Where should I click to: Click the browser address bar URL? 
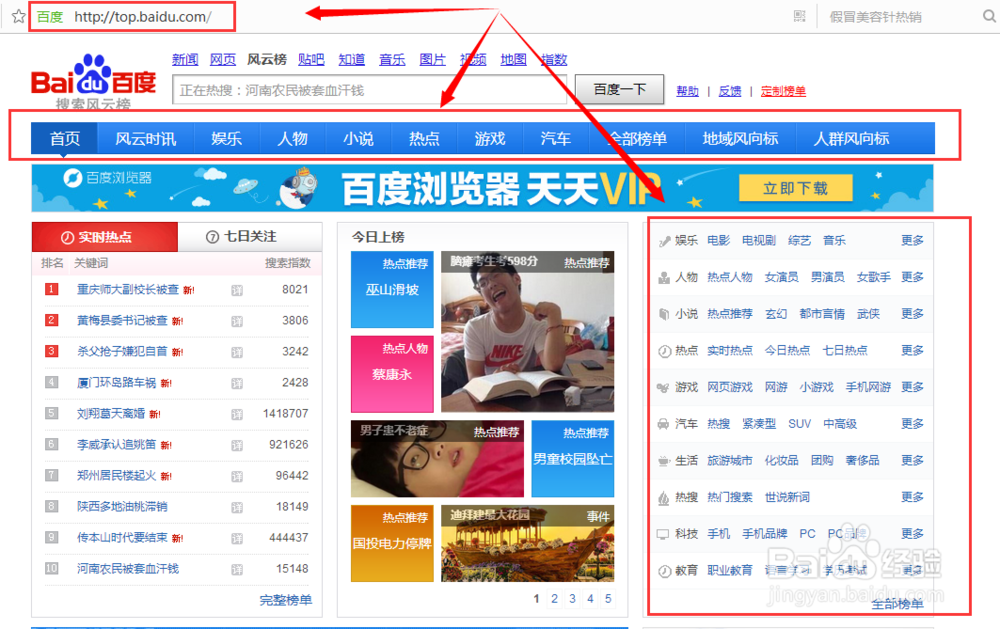143,17
